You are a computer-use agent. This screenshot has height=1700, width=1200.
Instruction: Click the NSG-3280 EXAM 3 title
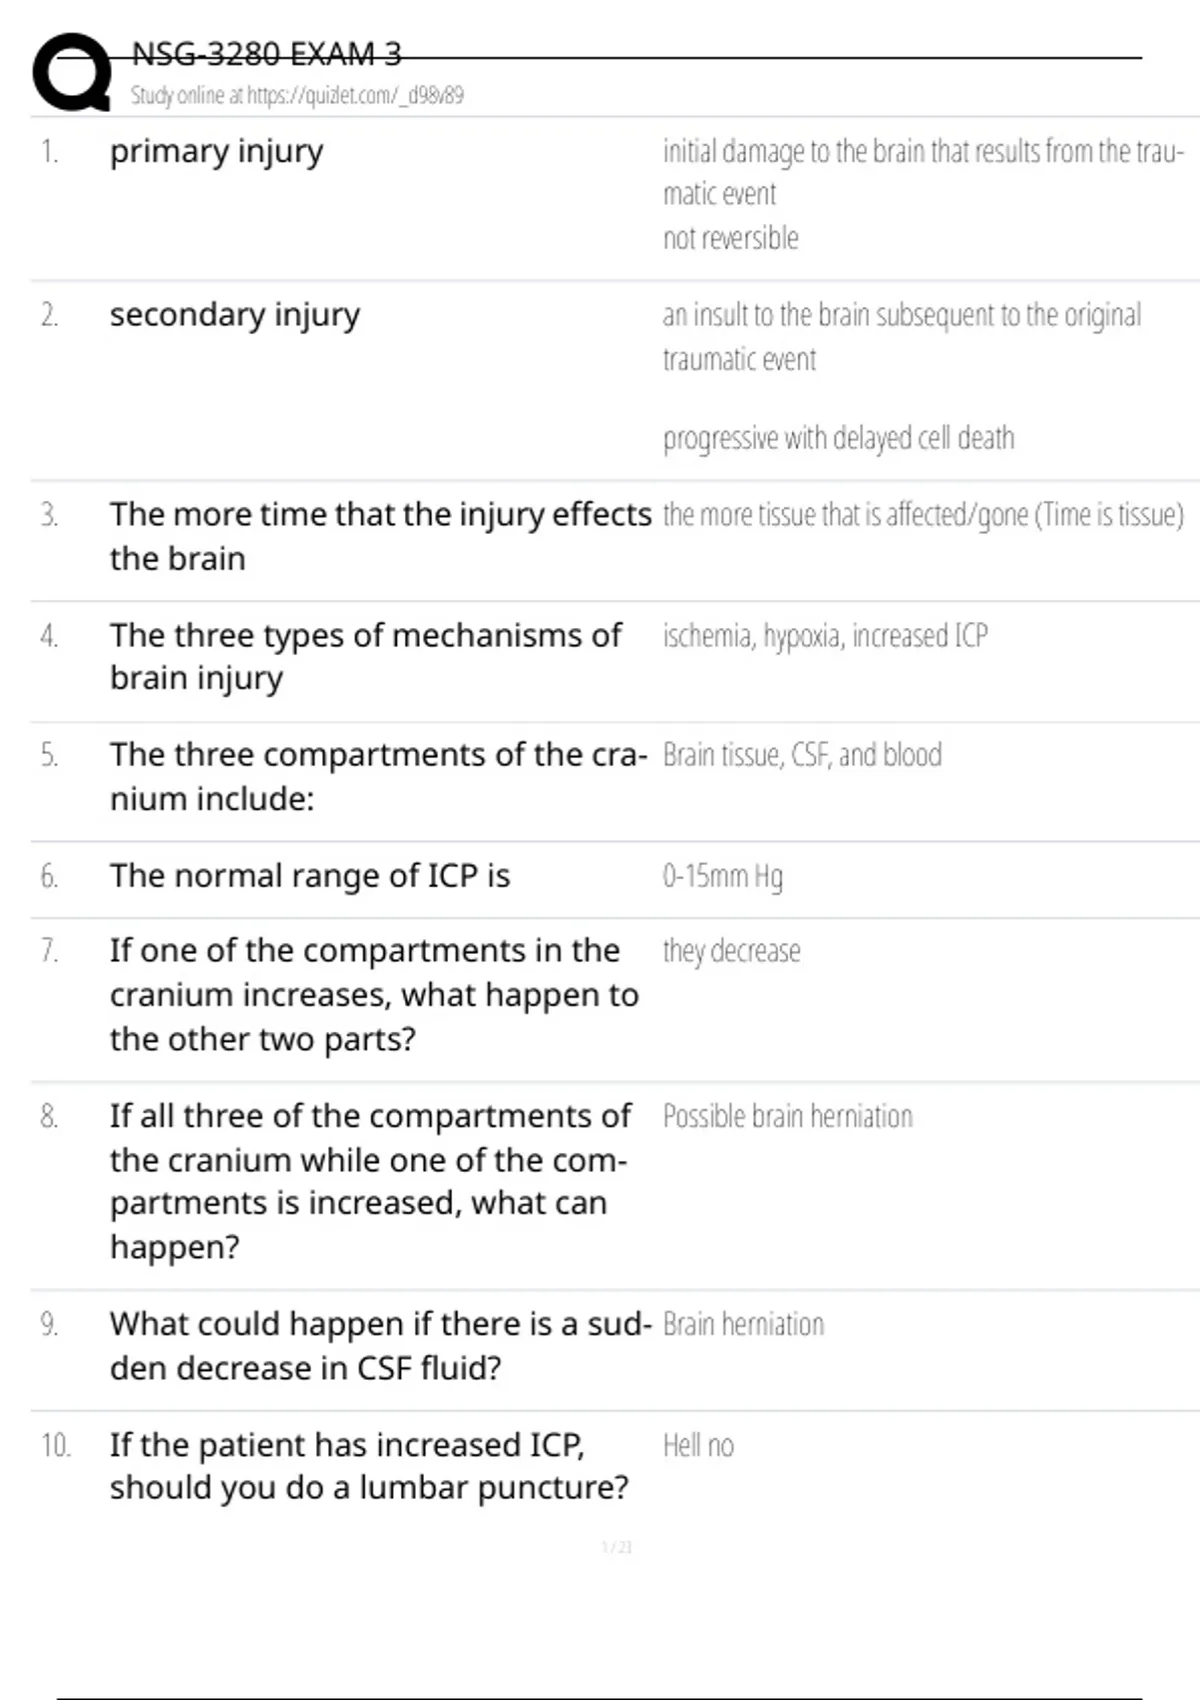pos(266,53)
